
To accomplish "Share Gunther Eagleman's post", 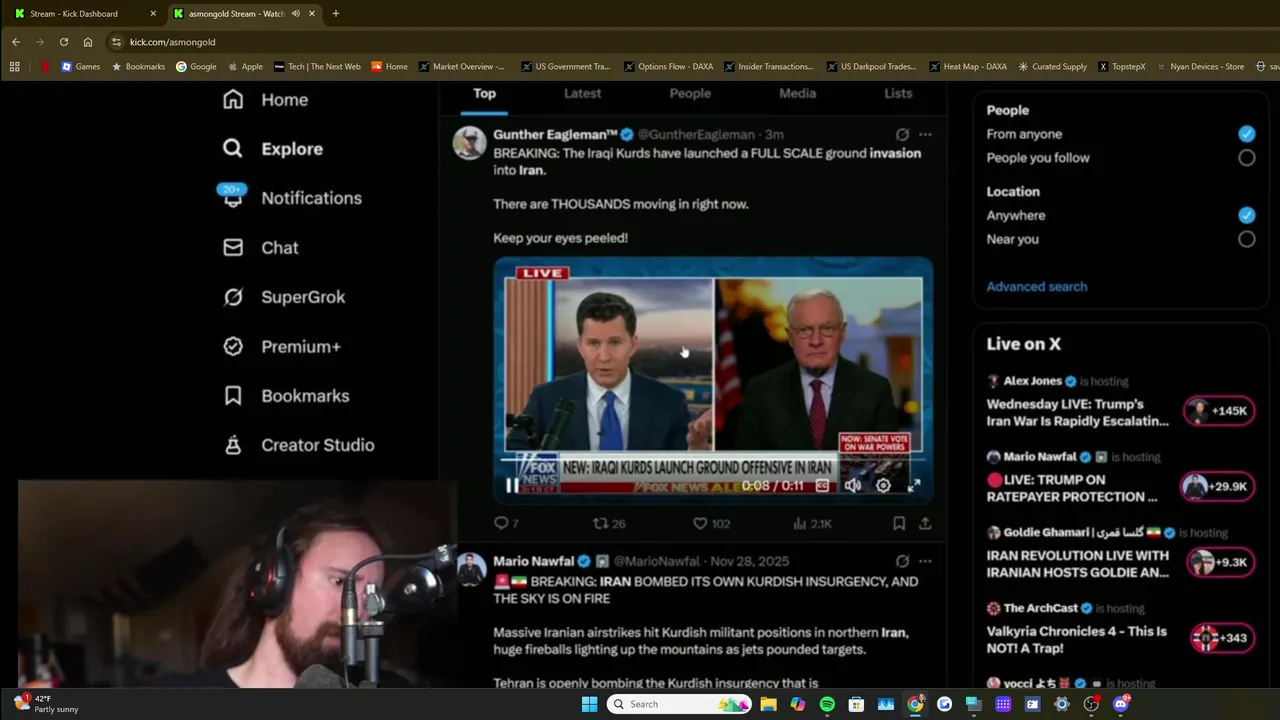I will pyautogui.click(x=925, y=523).
